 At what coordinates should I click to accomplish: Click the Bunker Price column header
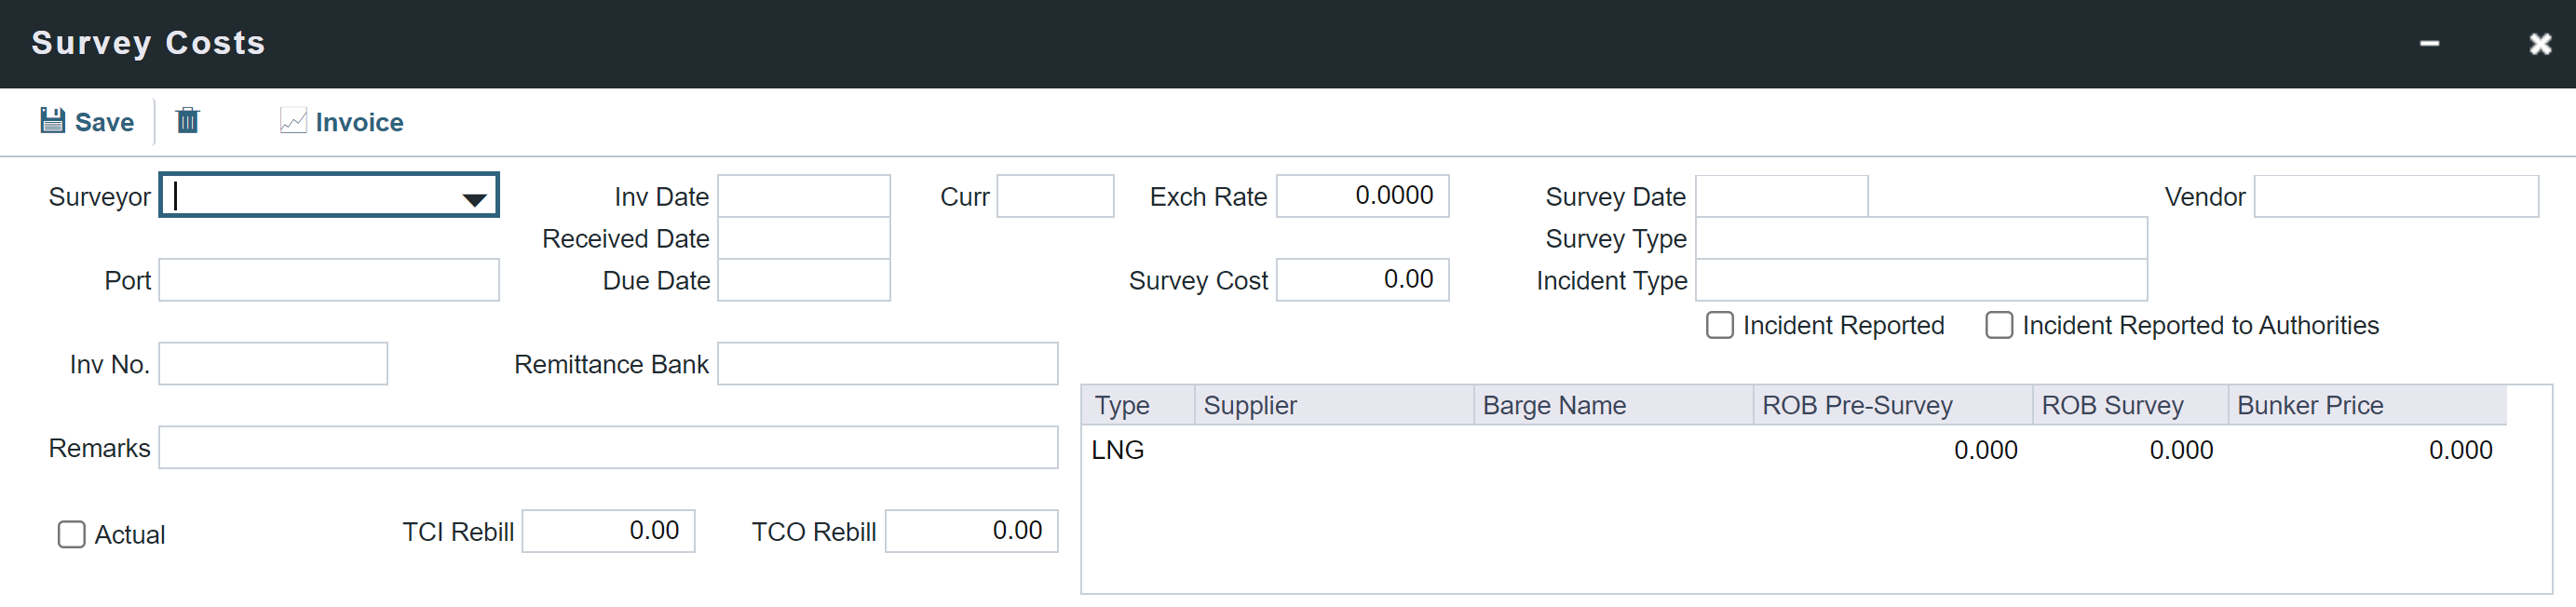click(2366, 405)
